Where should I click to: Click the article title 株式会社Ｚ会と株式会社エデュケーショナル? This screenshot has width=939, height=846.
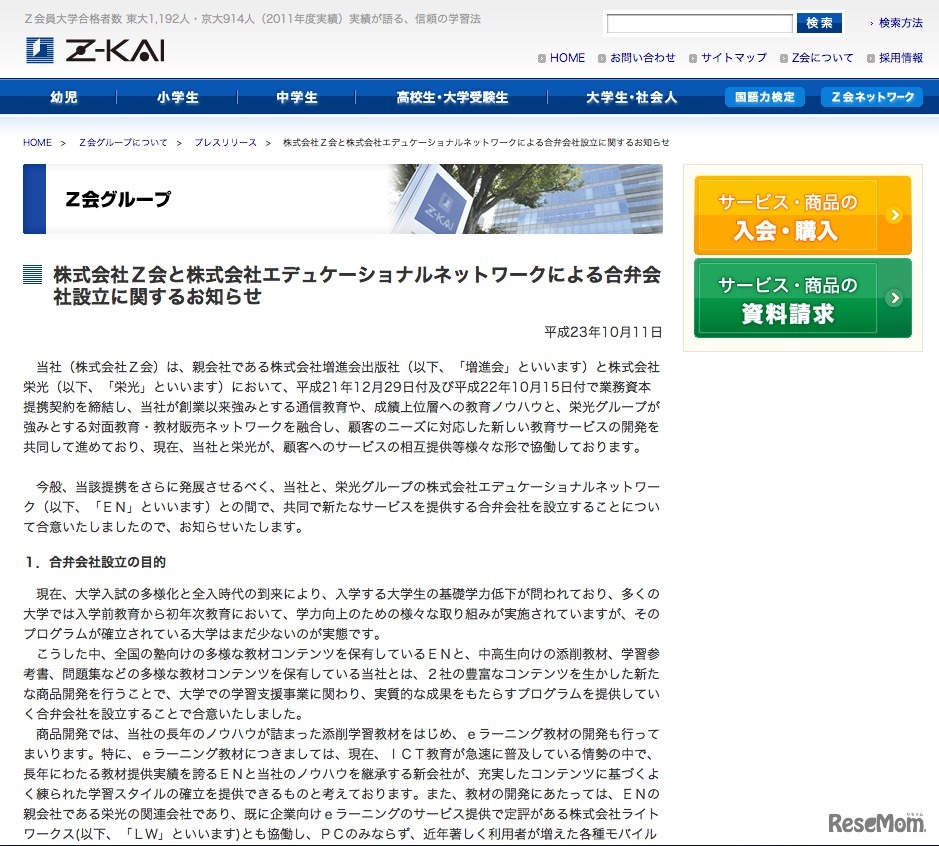(x=357, y=285)
